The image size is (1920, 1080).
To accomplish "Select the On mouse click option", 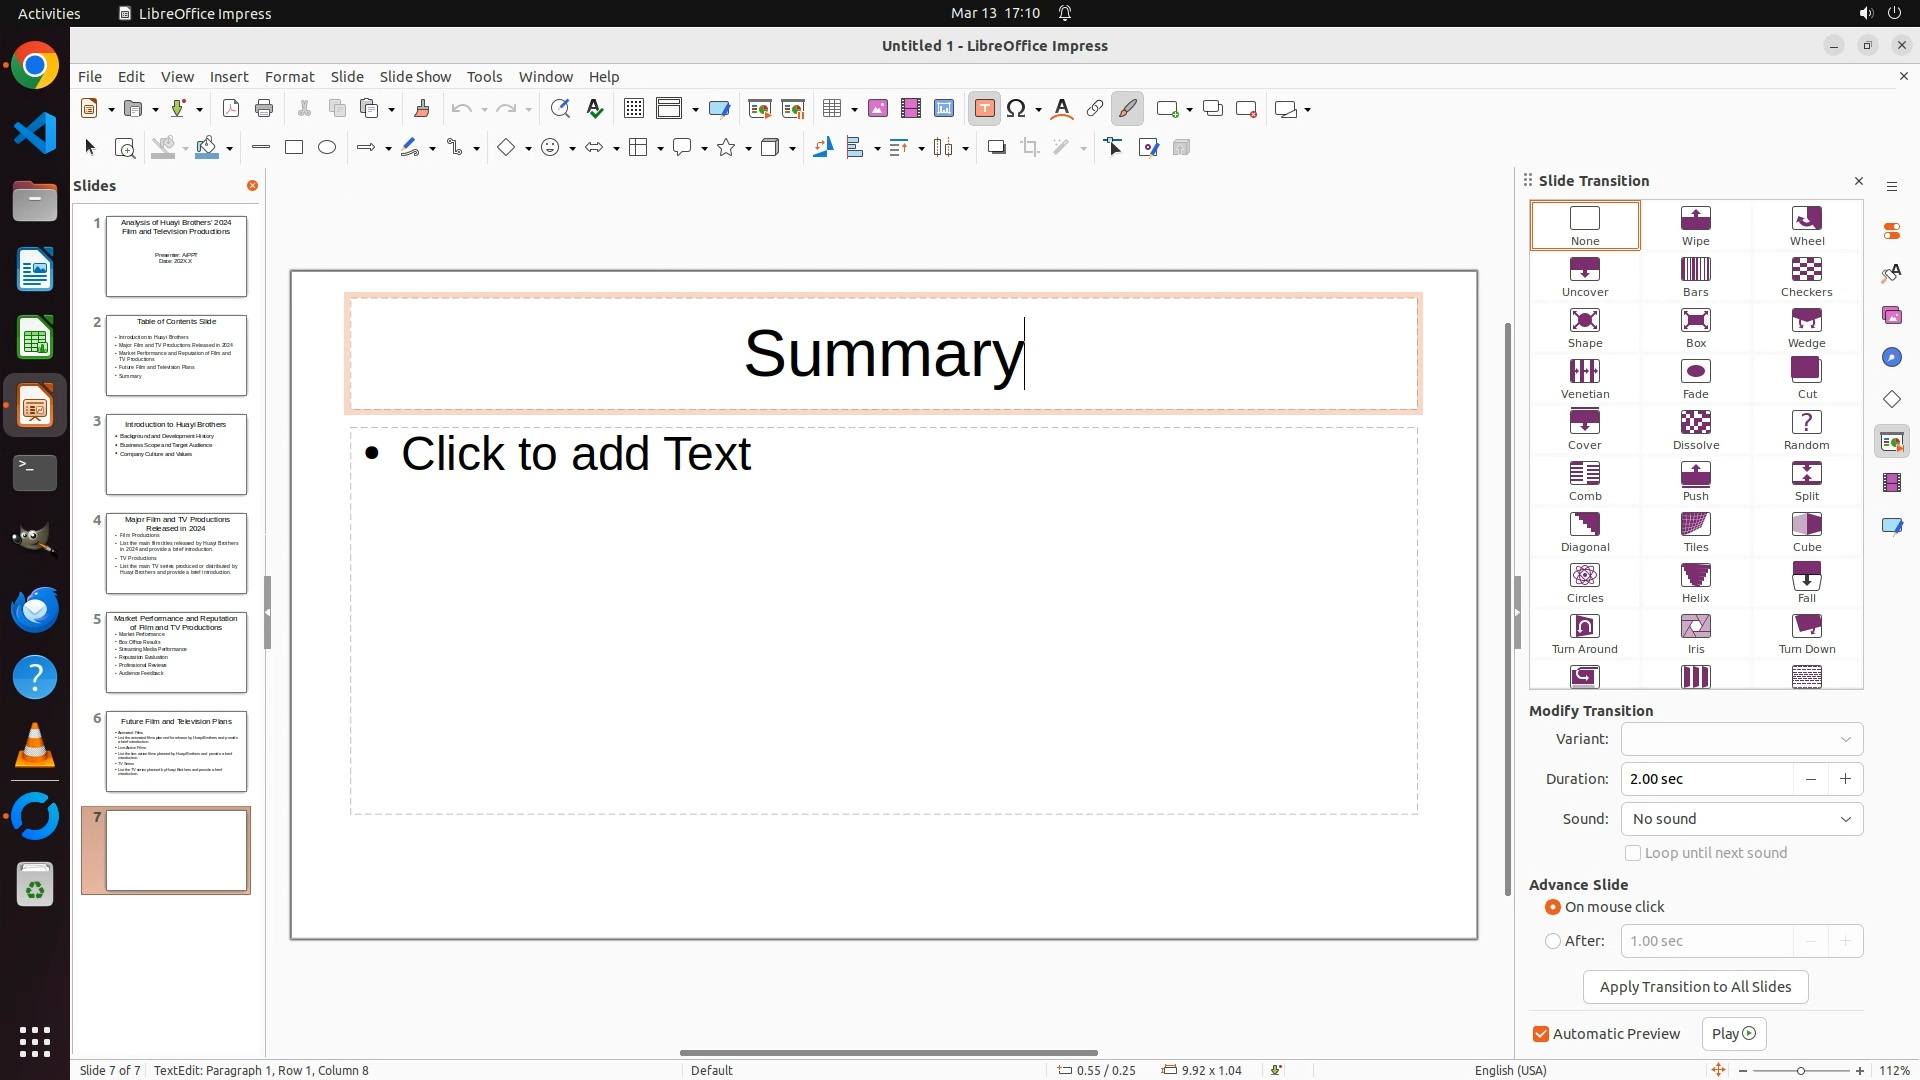I will click(x=1553, y=907).
